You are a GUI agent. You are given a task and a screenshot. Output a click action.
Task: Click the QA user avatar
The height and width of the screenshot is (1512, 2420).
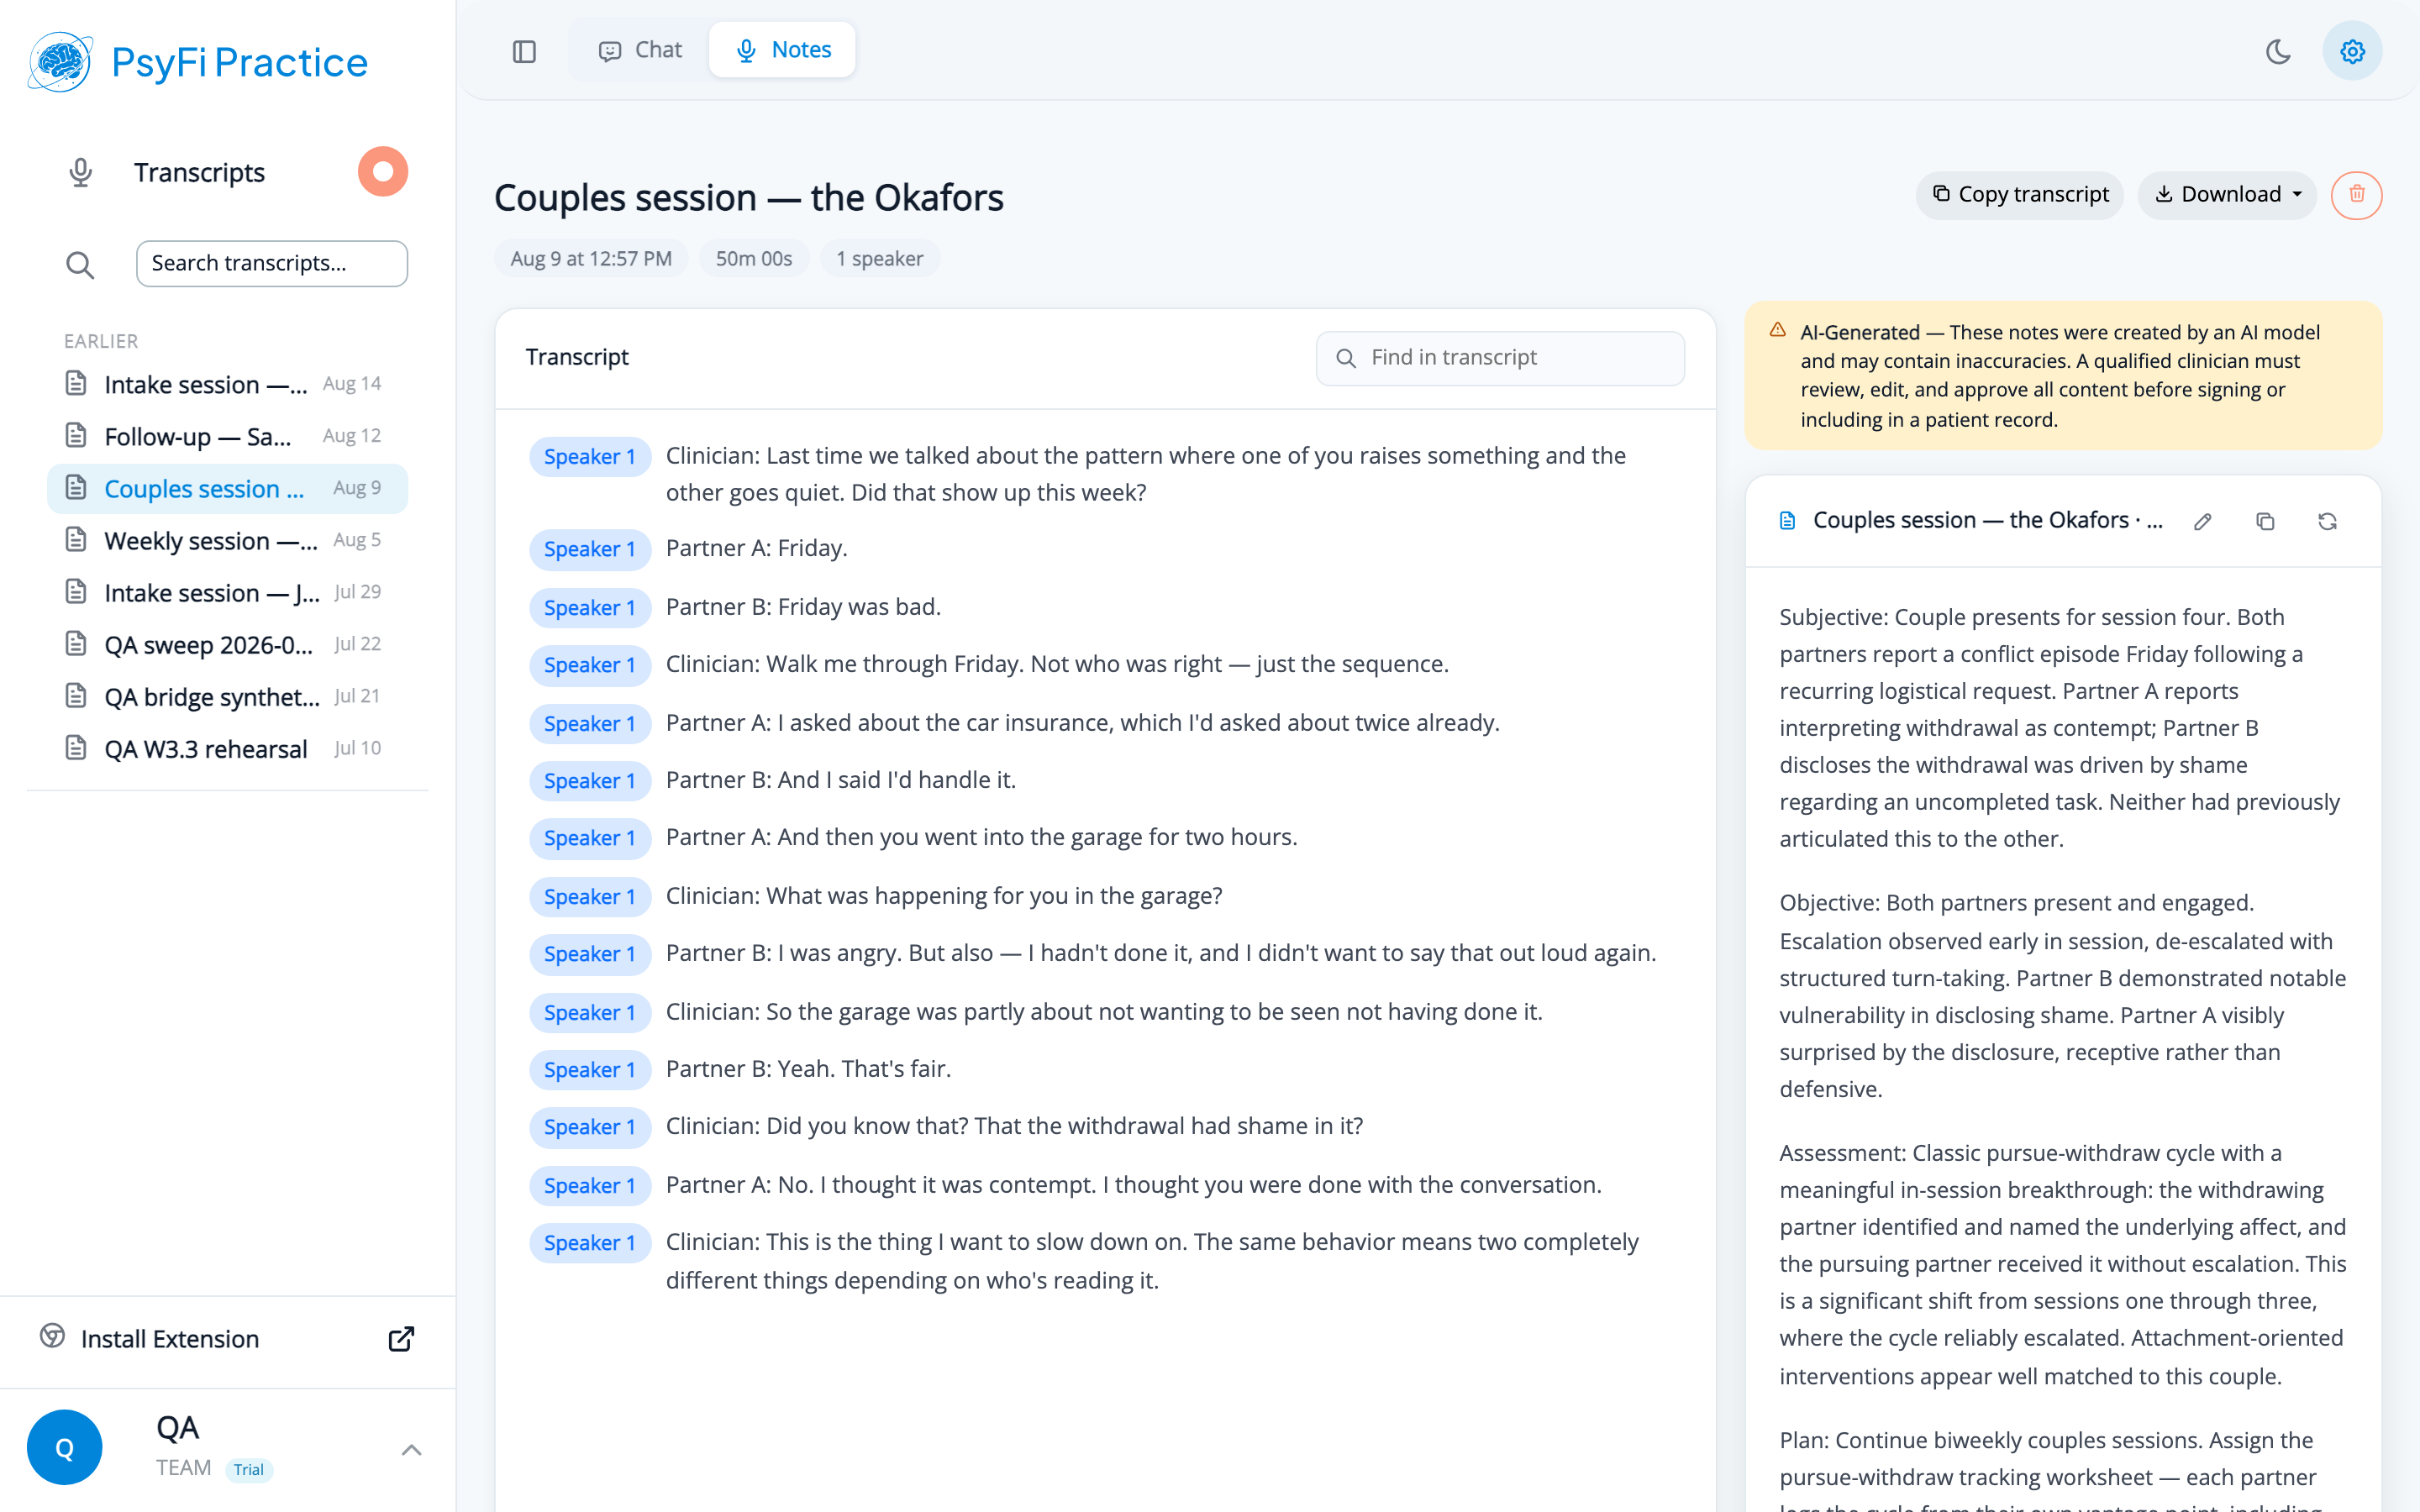click(65, 1447)
